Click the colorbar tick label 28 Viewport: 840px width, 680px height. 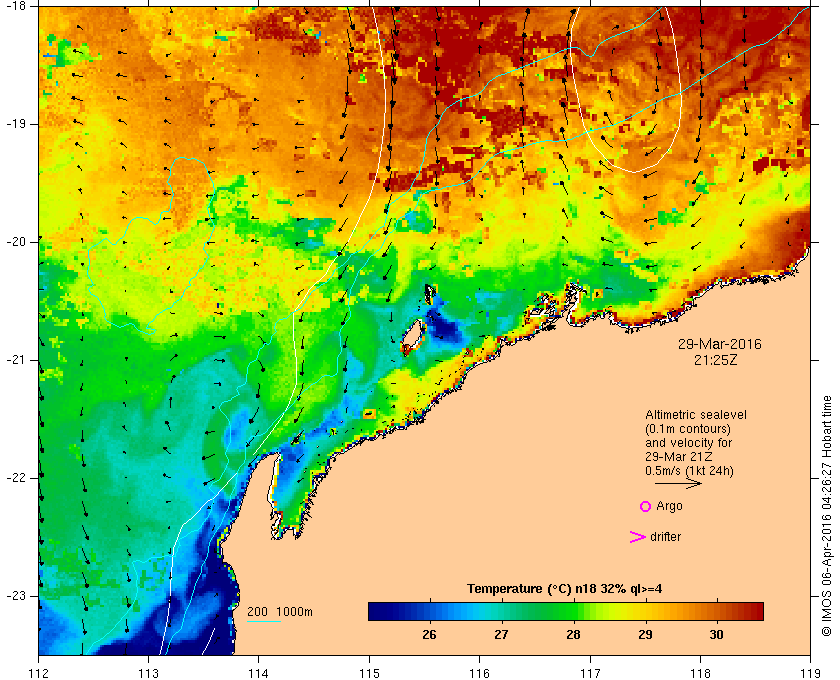coord(573,634)
